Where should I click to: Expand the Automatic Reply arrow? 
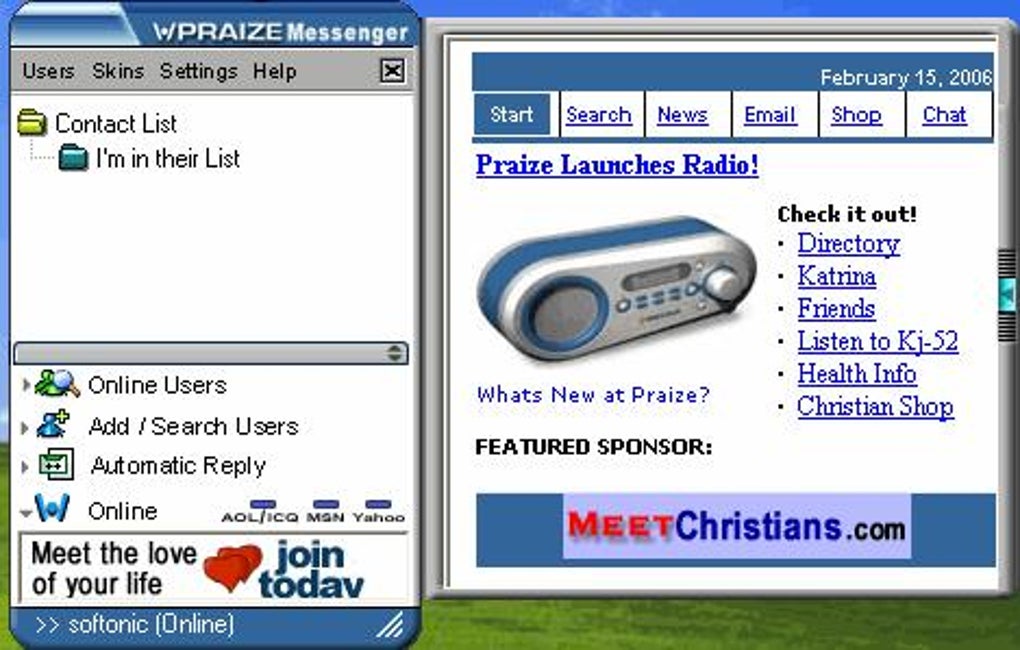coord(25,467)
